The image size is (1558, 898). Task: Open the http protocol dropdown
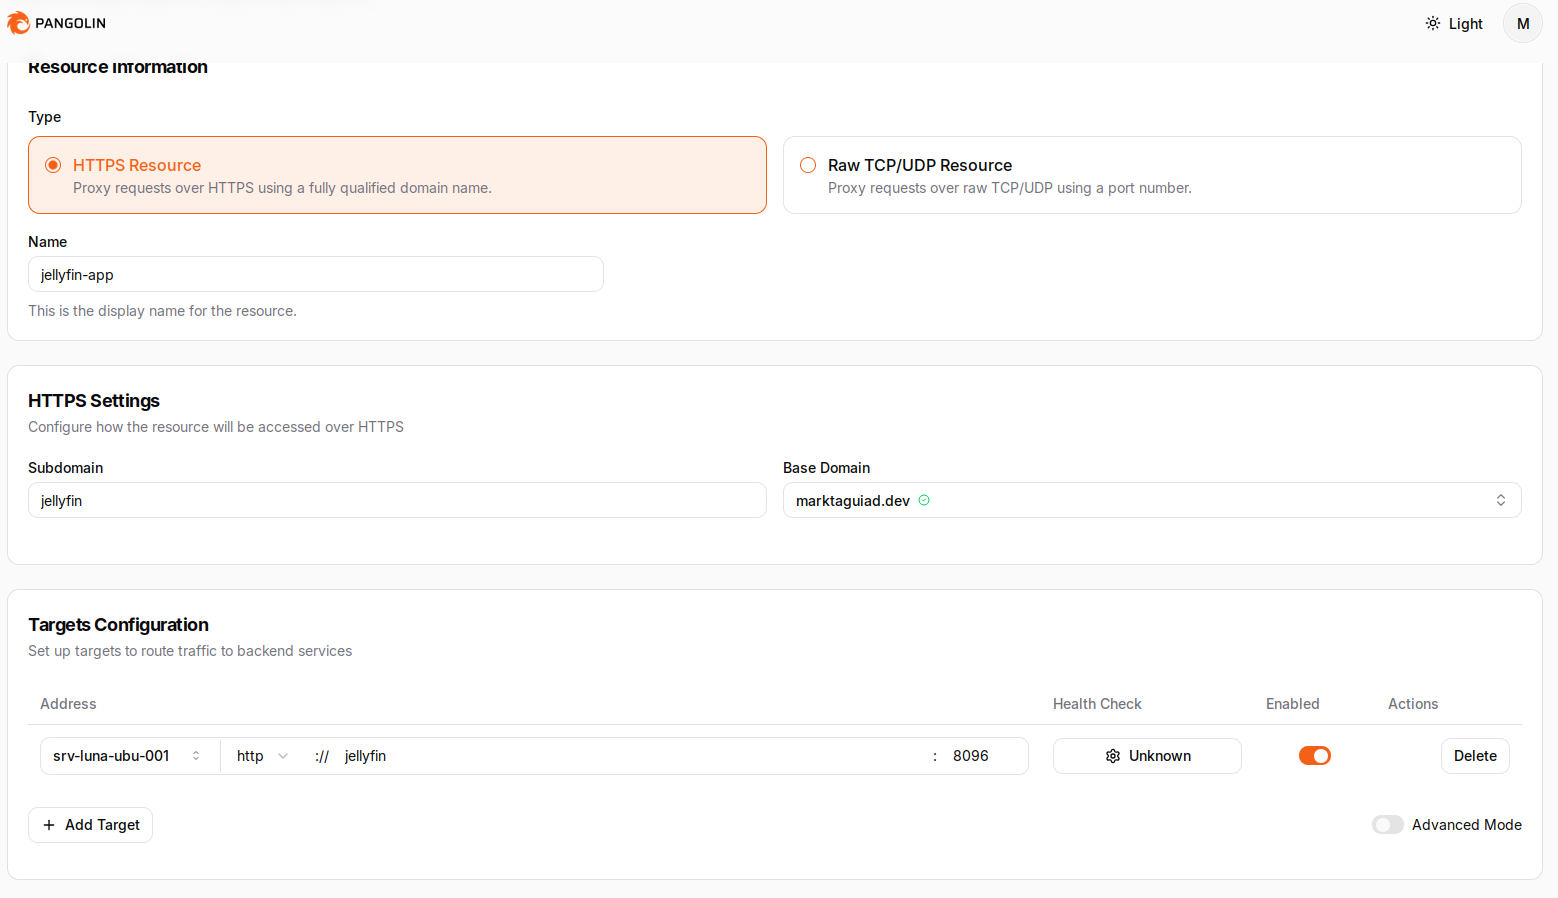pos(262,756)
